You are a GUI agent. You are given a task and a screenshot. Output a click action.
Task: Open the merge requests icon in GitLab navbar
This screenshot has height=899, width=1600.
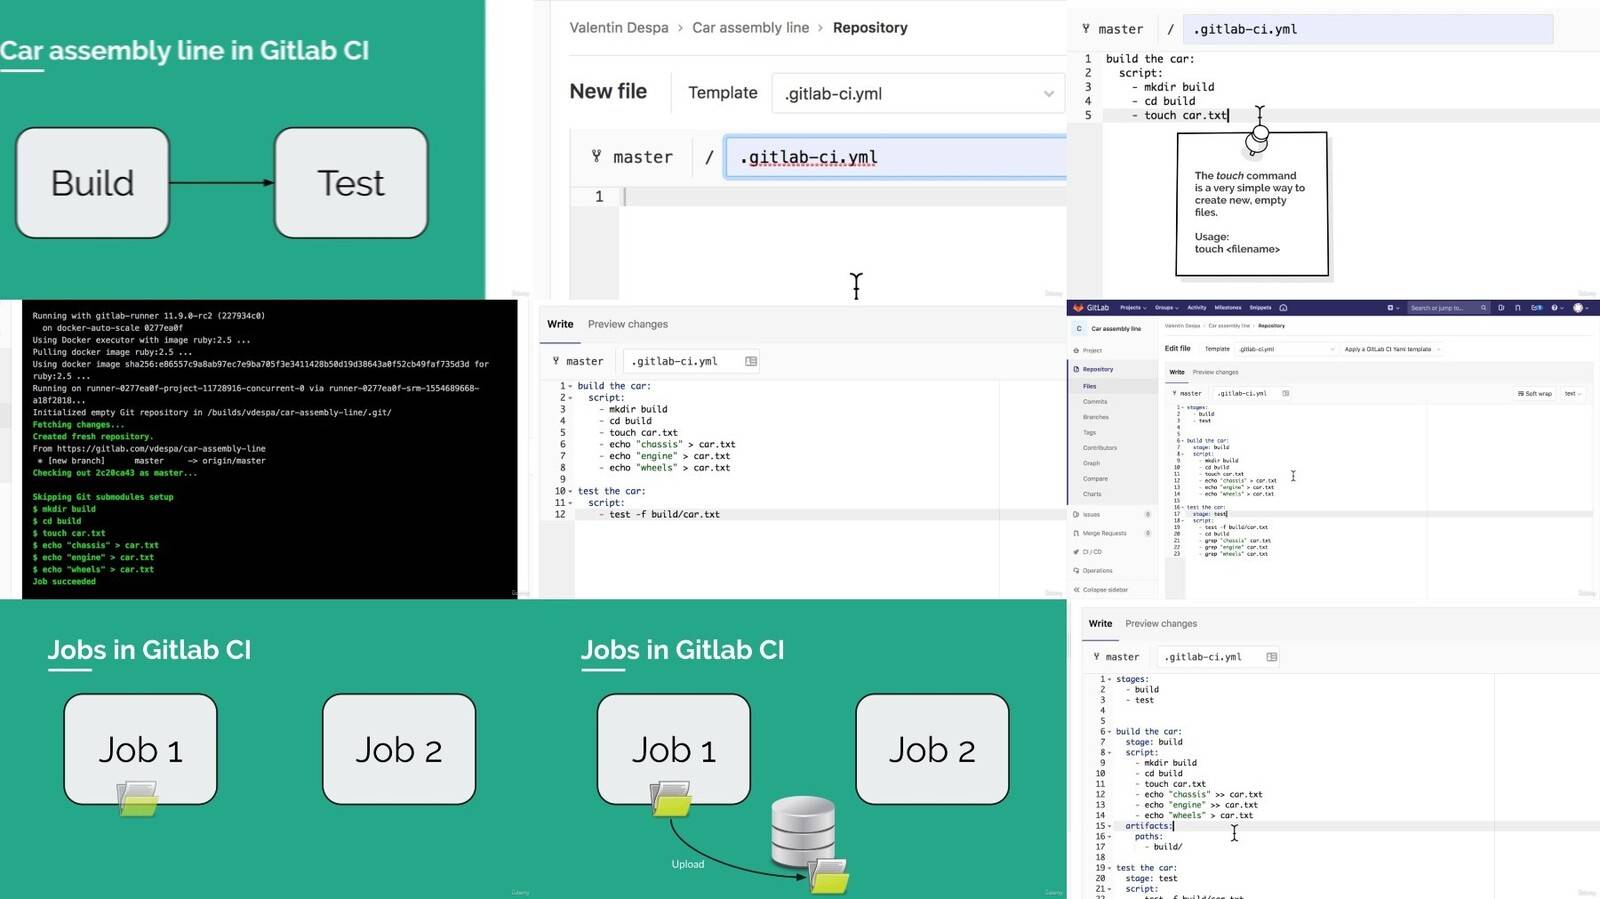coord(1518,308)
